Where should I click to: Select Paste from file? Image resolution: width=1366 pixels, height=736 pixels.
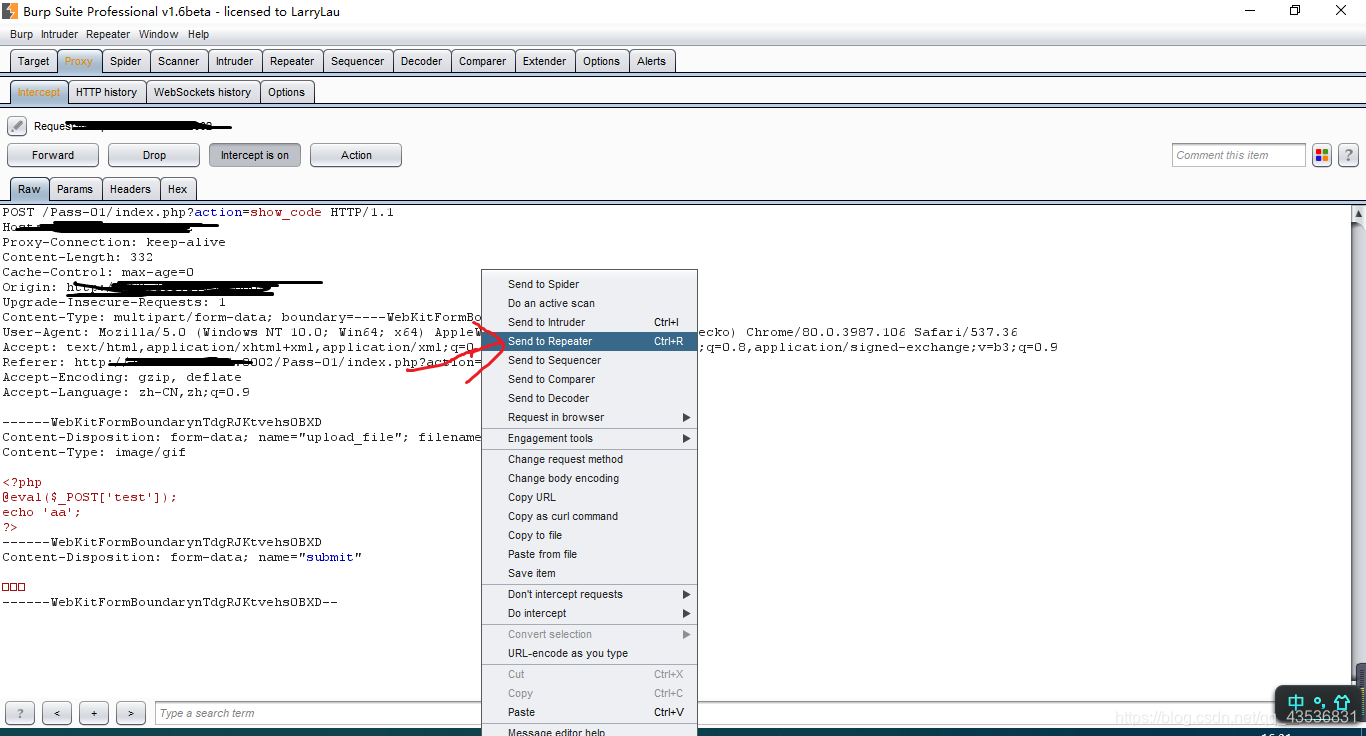pyautogui.click(x=589, y=554)
